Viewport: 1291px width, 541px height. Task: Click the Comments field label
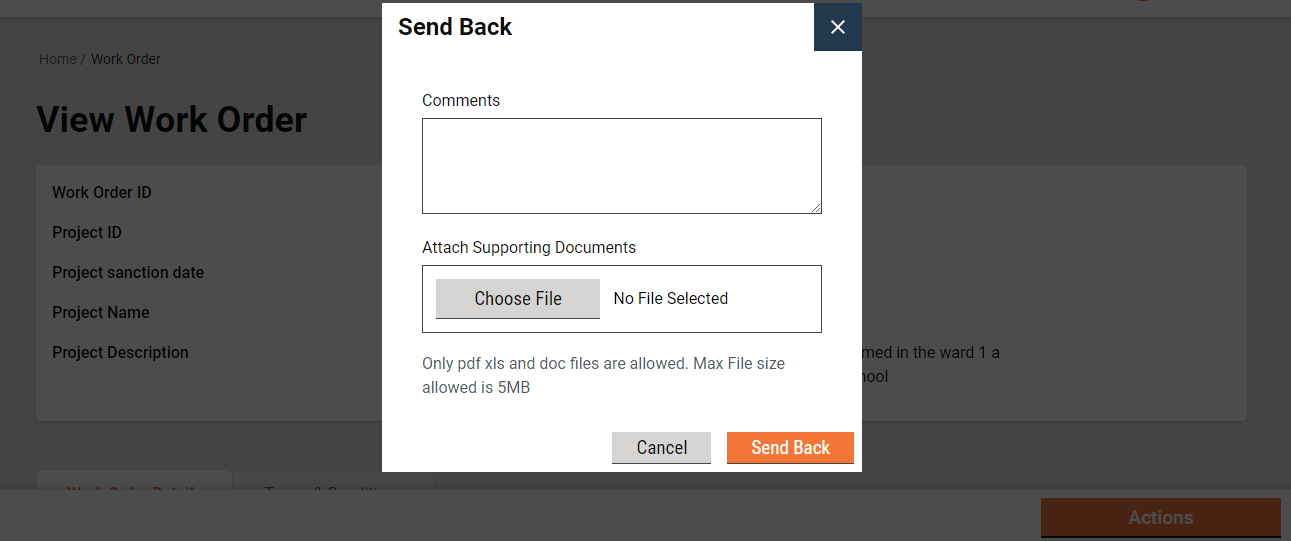(x=461, y=101)
